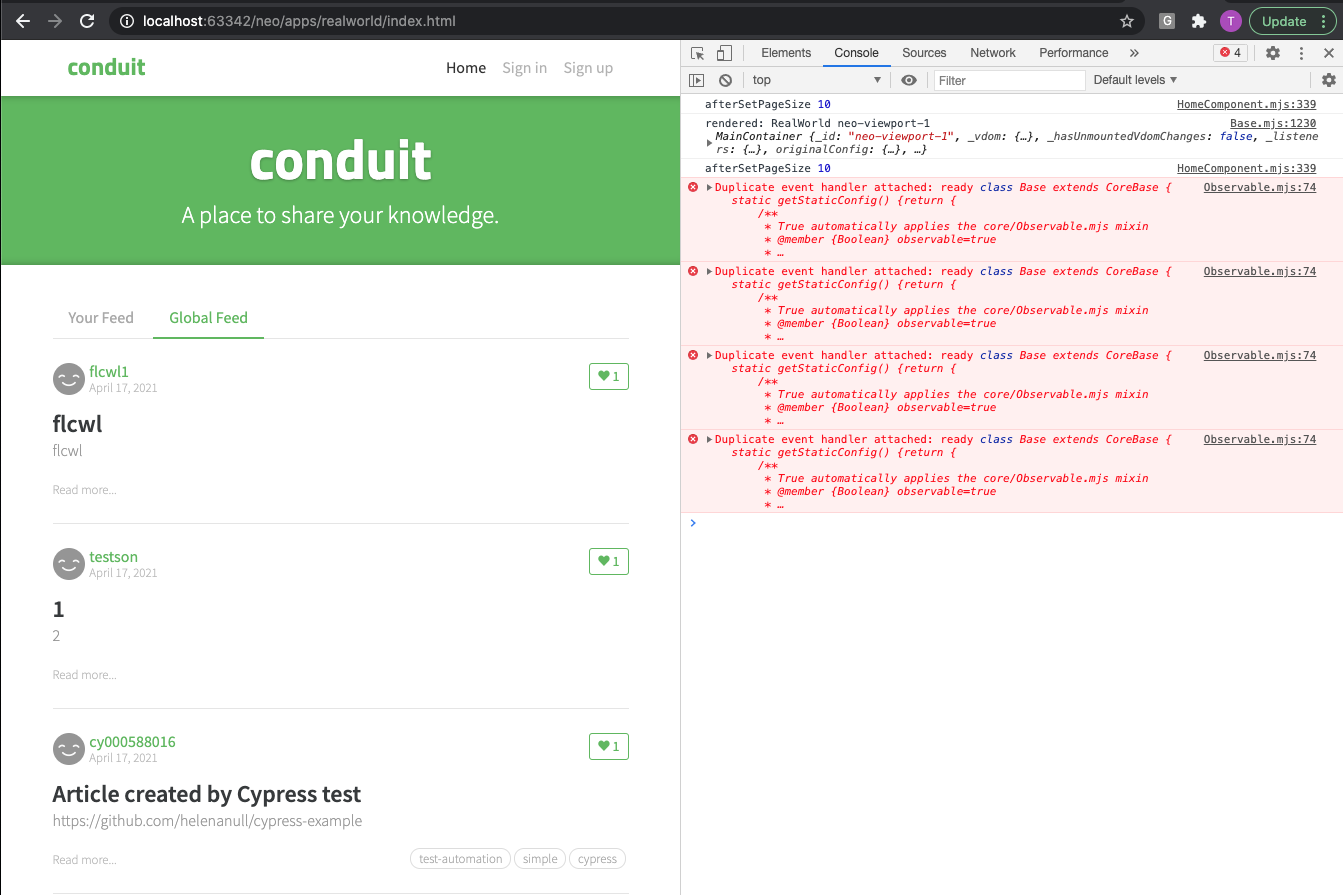Screen dimensions: 1343x895
Task: Open author link testson
Action: [113, 557]
